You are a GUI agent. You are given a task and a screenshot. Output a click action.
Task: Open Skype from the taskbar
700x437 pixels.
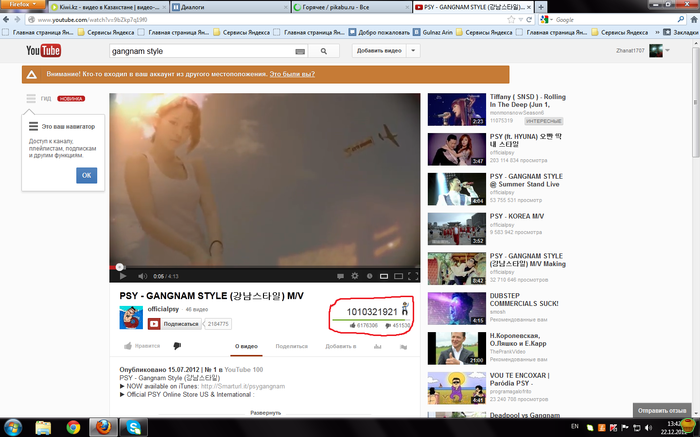click(x=133, y=428)
